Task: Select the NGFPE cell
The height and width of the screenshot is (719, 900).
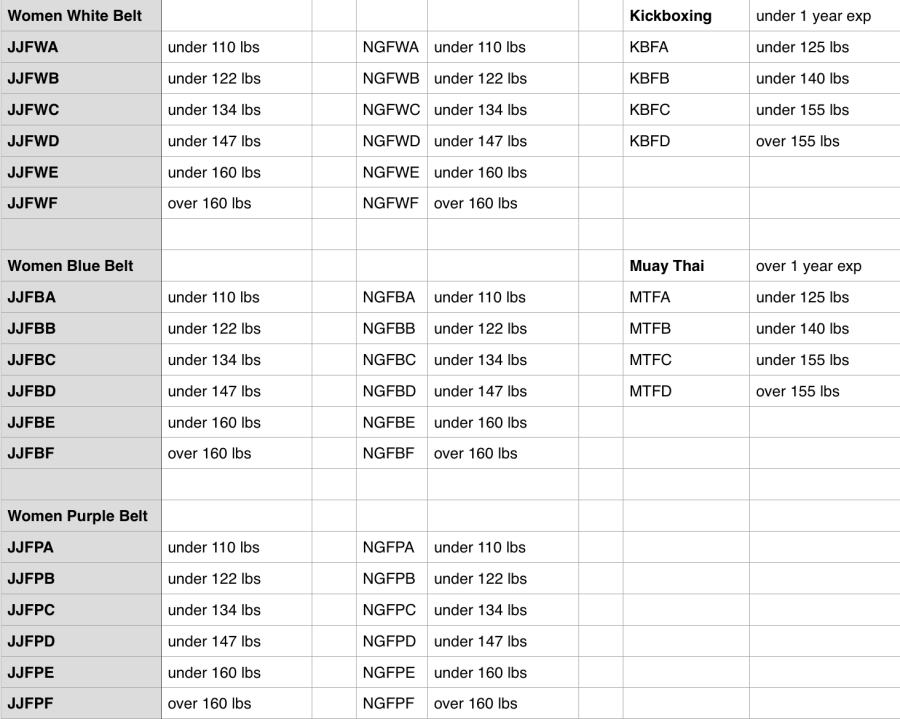Action: click(x=390, y=673)
